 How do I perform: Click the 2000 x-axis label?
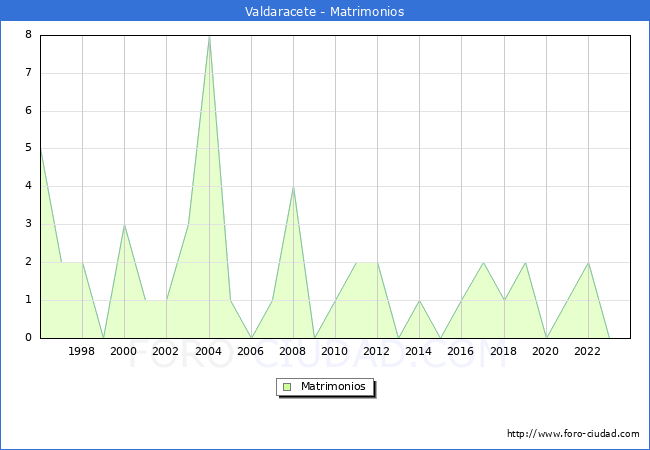tap(123, 351)
